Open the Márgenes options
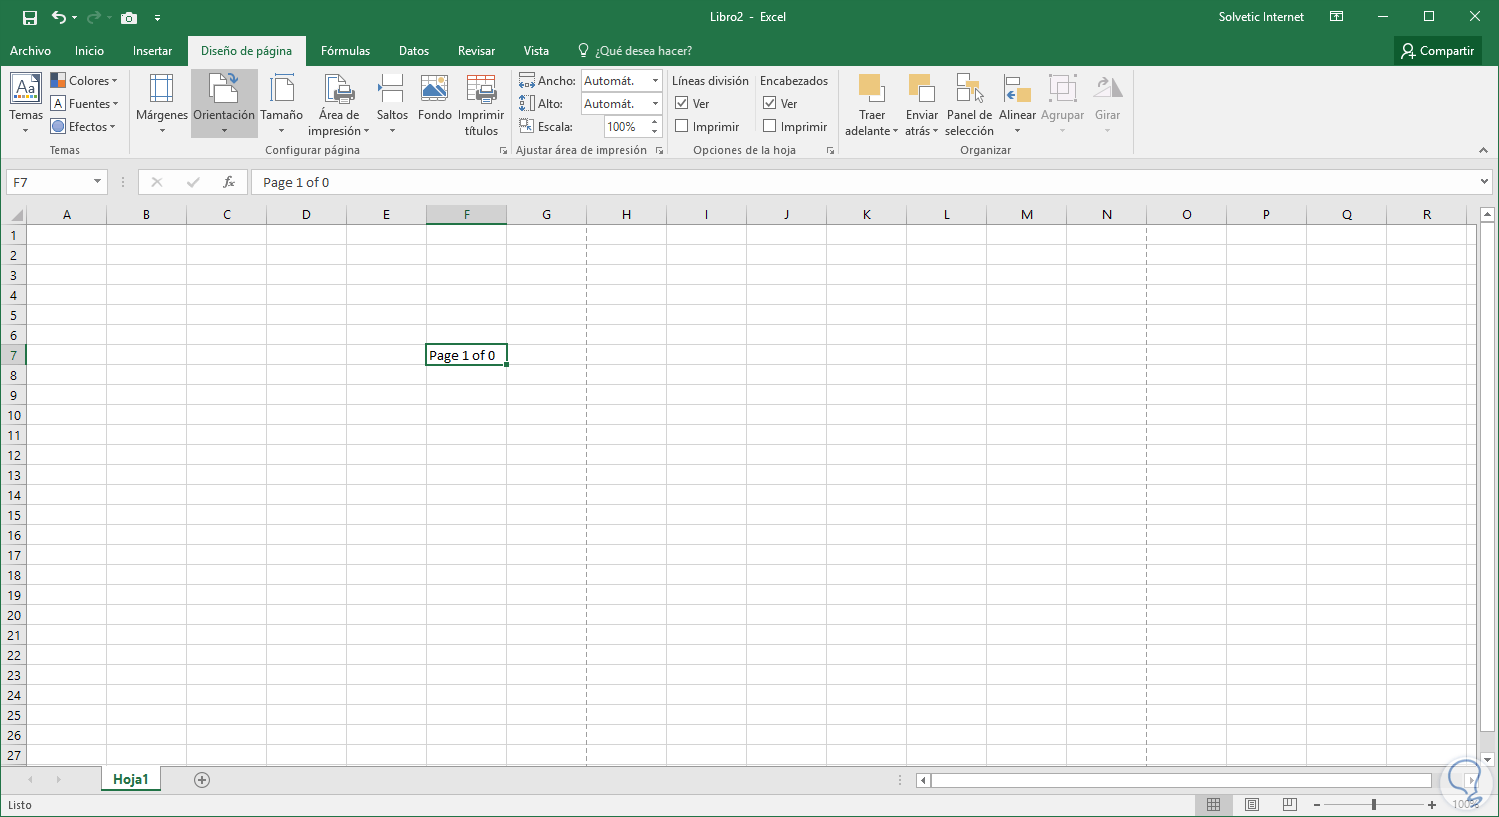 [x=162, y=104]
